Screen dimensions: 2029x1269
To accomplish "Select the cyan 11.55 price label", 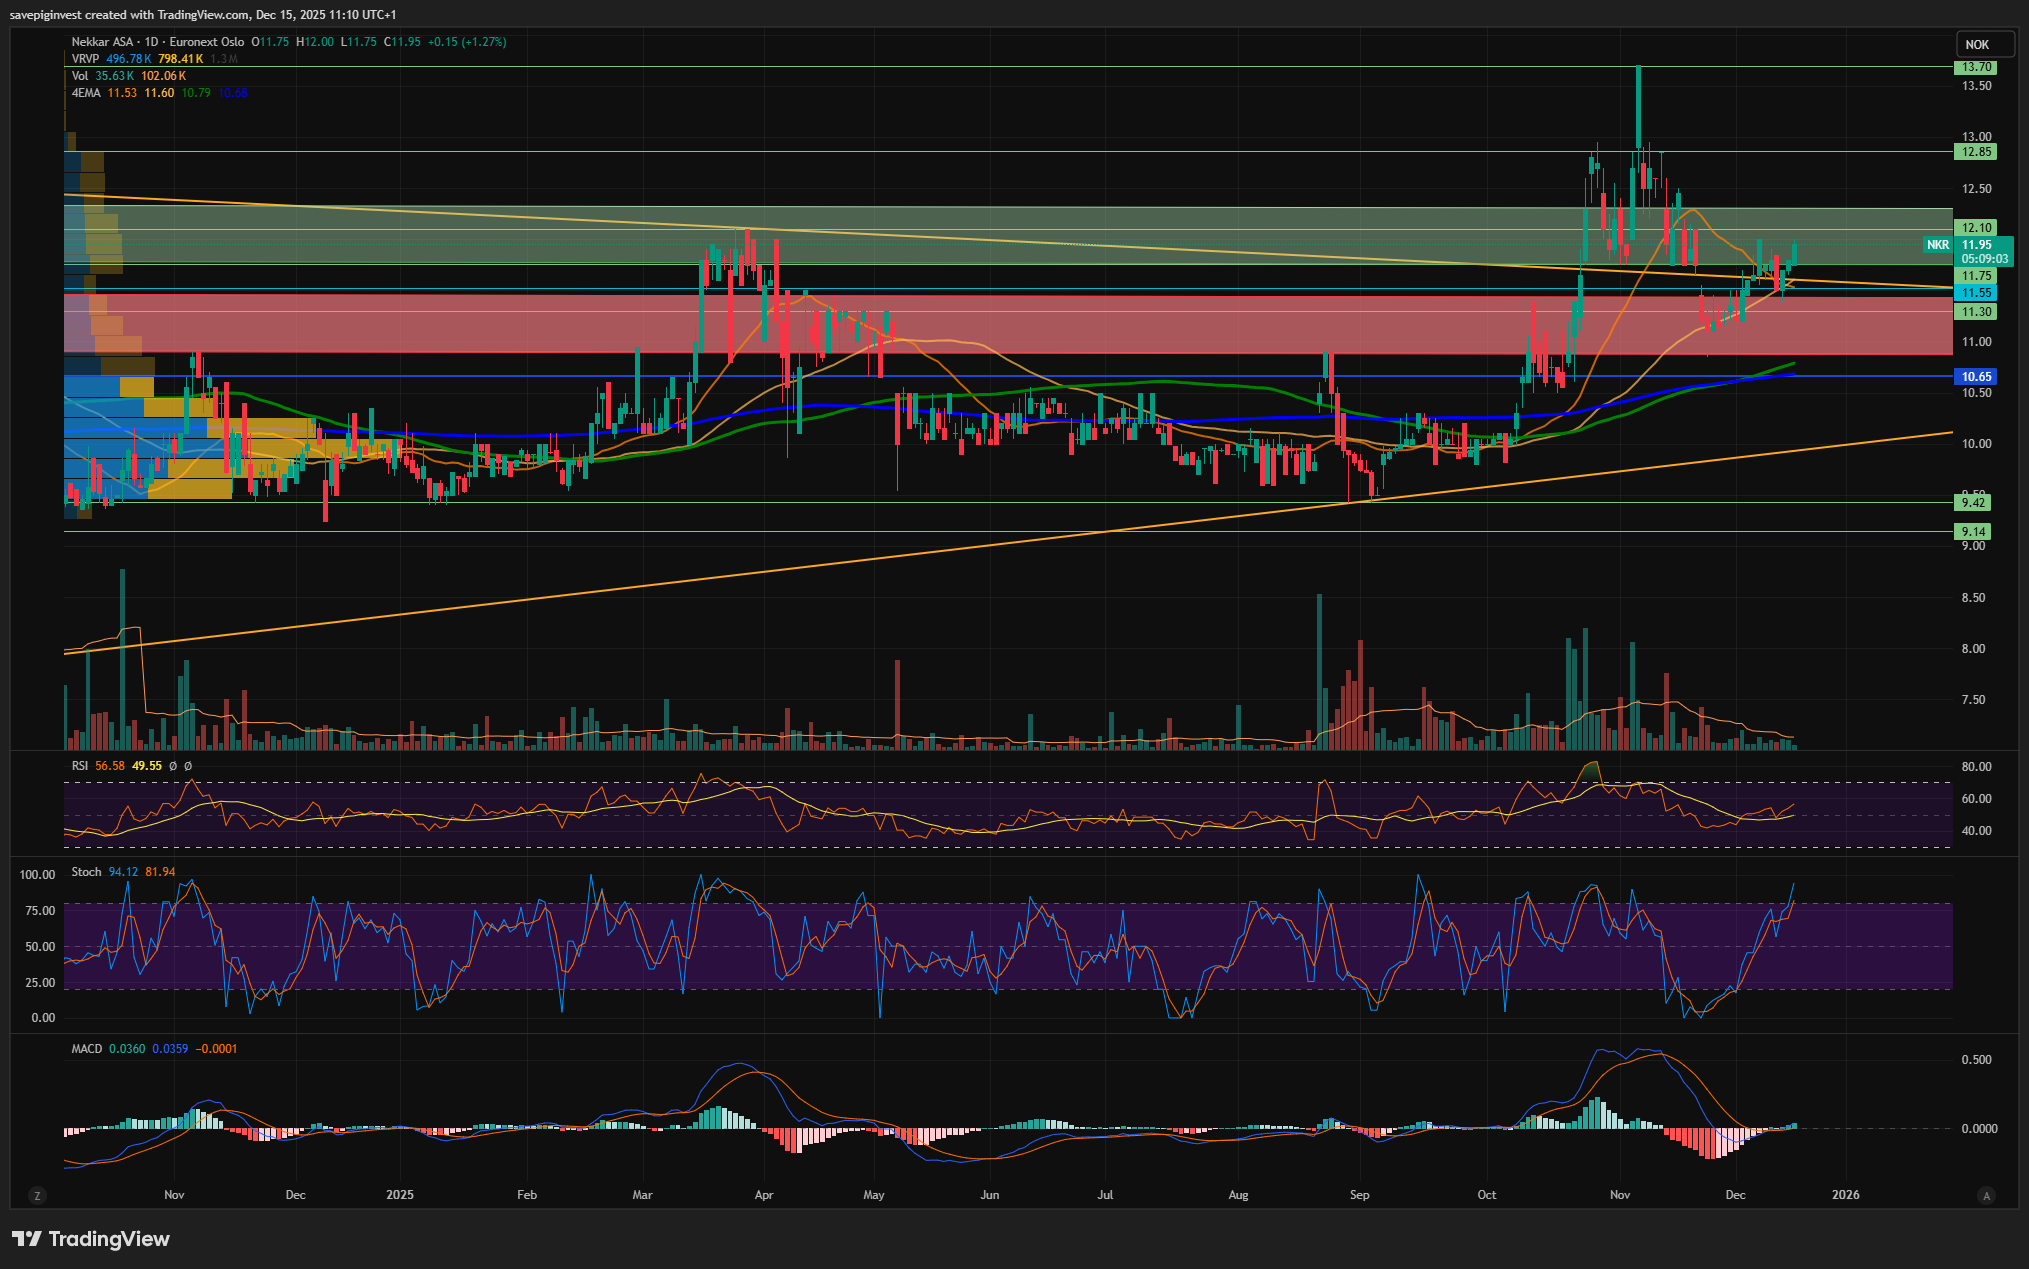I will point(1975,293).
